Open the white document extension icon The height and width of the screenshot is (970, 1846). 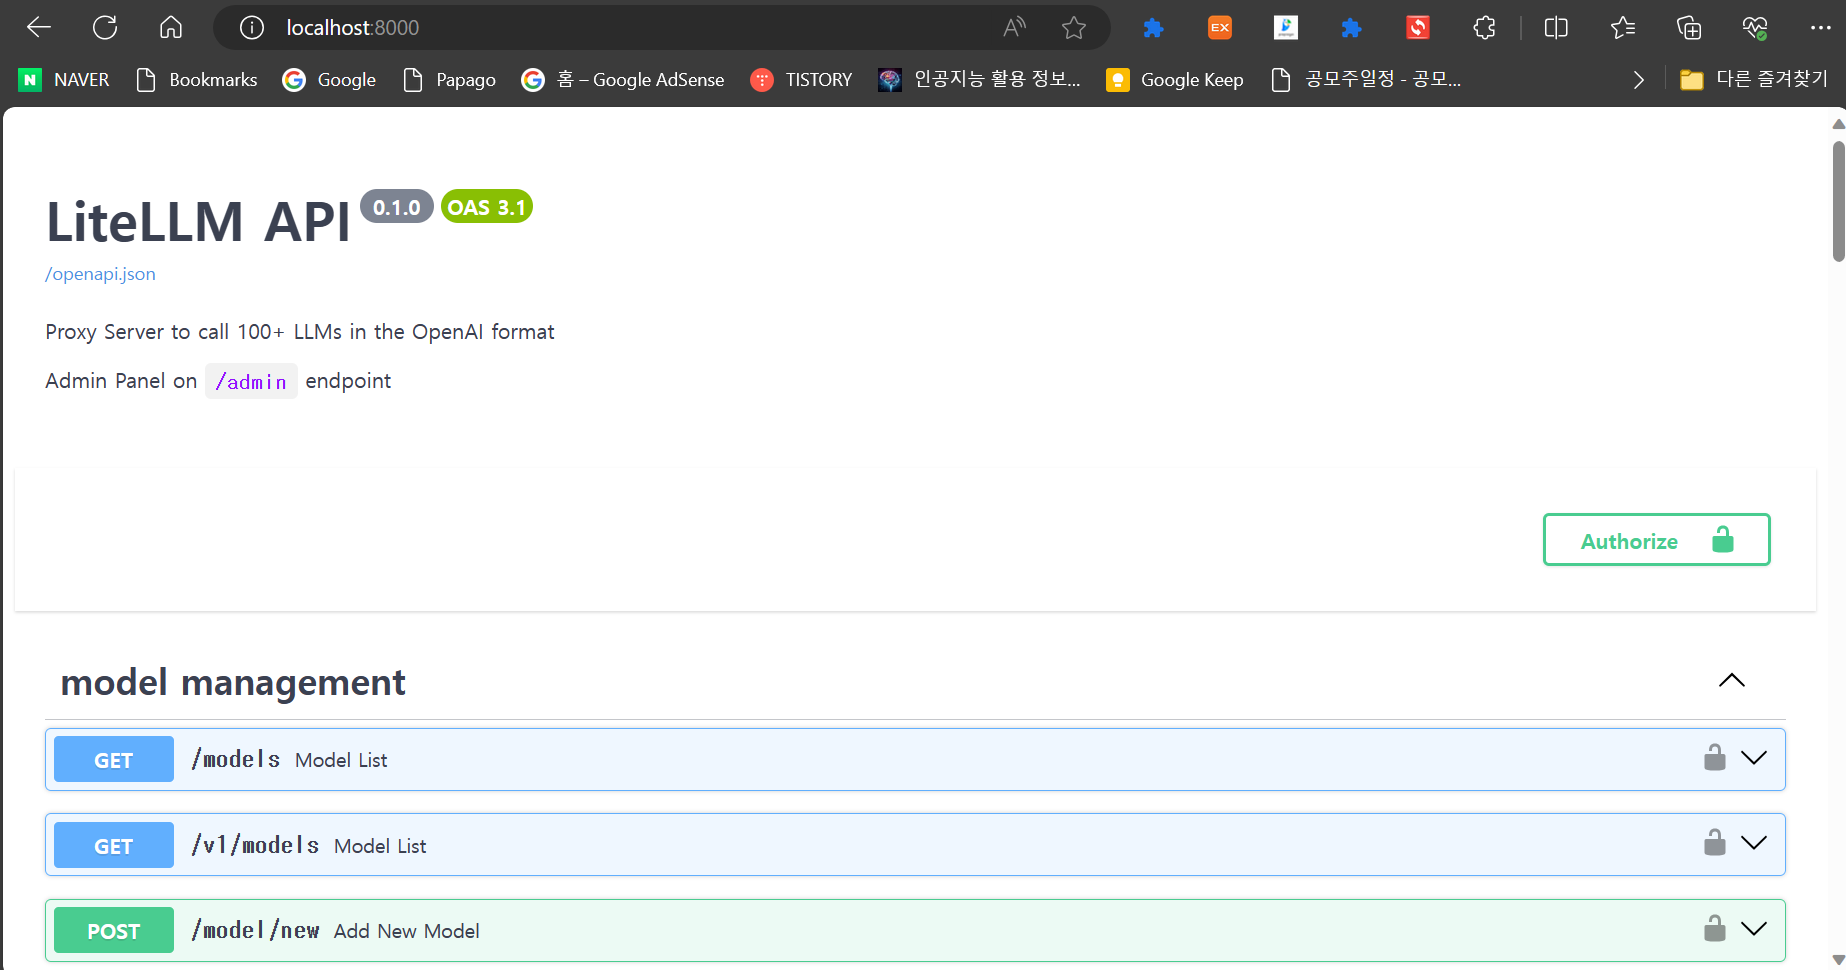tap(1286, 28)
